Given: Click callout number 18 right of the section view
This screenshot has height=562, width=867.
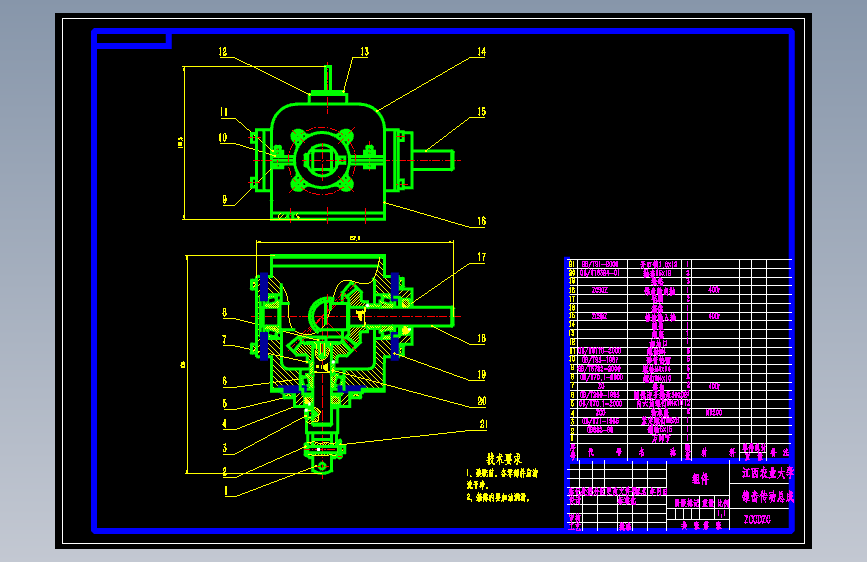Looking at the screenshot, I should pyautogui.click(x=482, y=338).
